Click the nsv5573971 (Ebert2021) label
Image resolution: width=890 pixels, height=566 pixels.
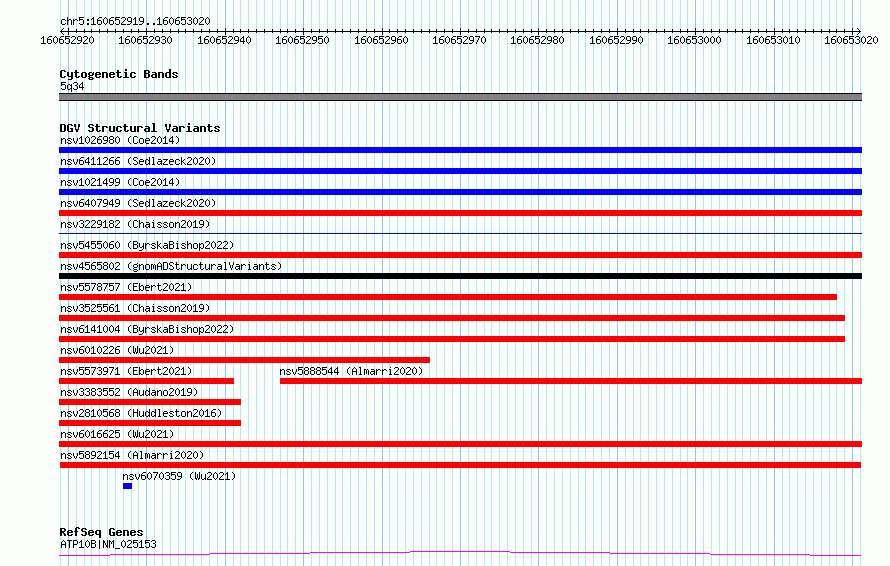126,371
